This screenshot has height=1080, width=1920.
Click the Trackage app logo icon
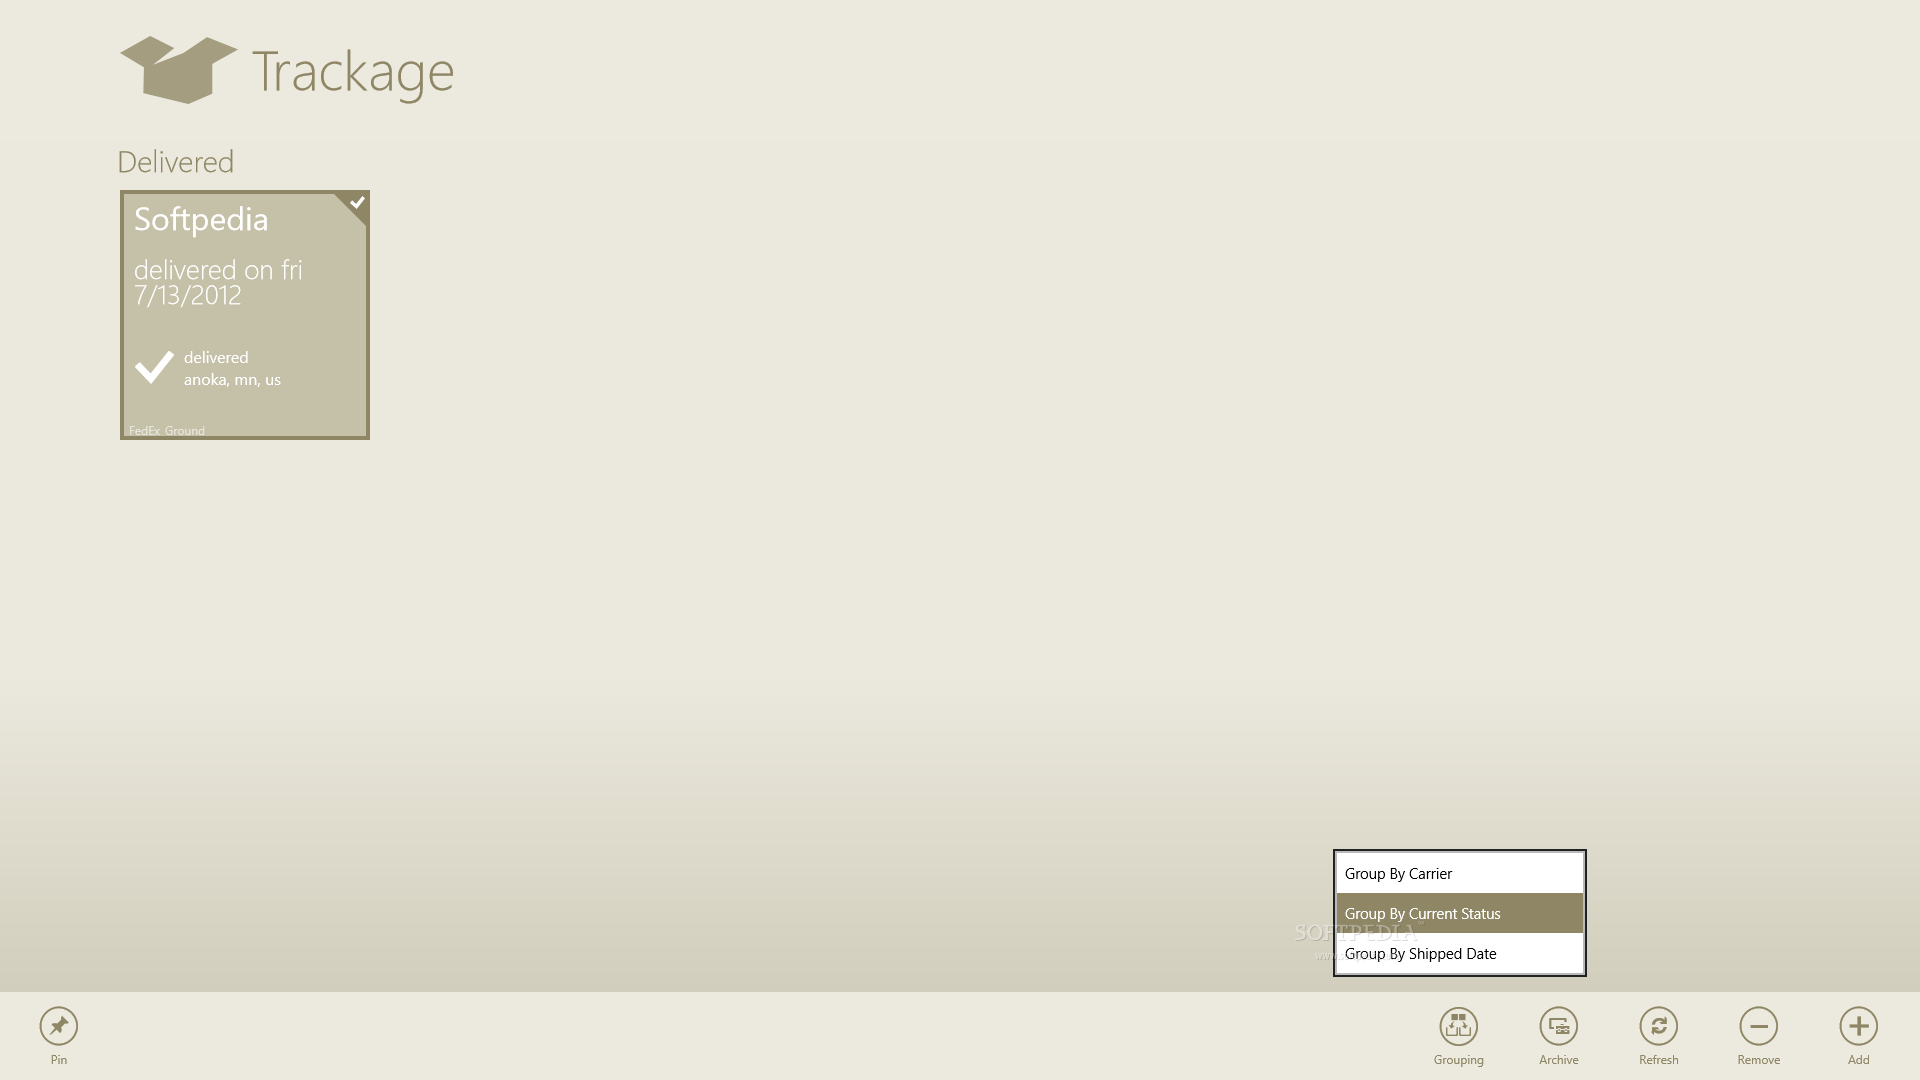178,69
